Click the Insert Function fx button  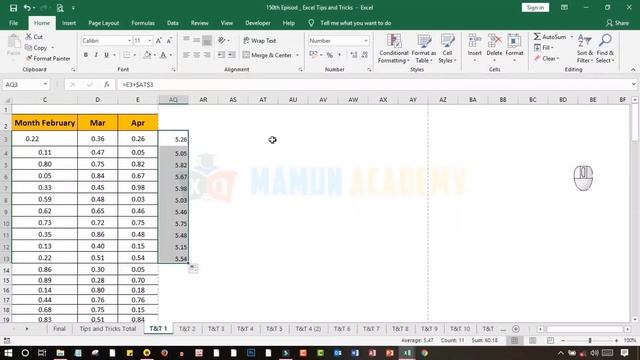(x=107, y=84)
